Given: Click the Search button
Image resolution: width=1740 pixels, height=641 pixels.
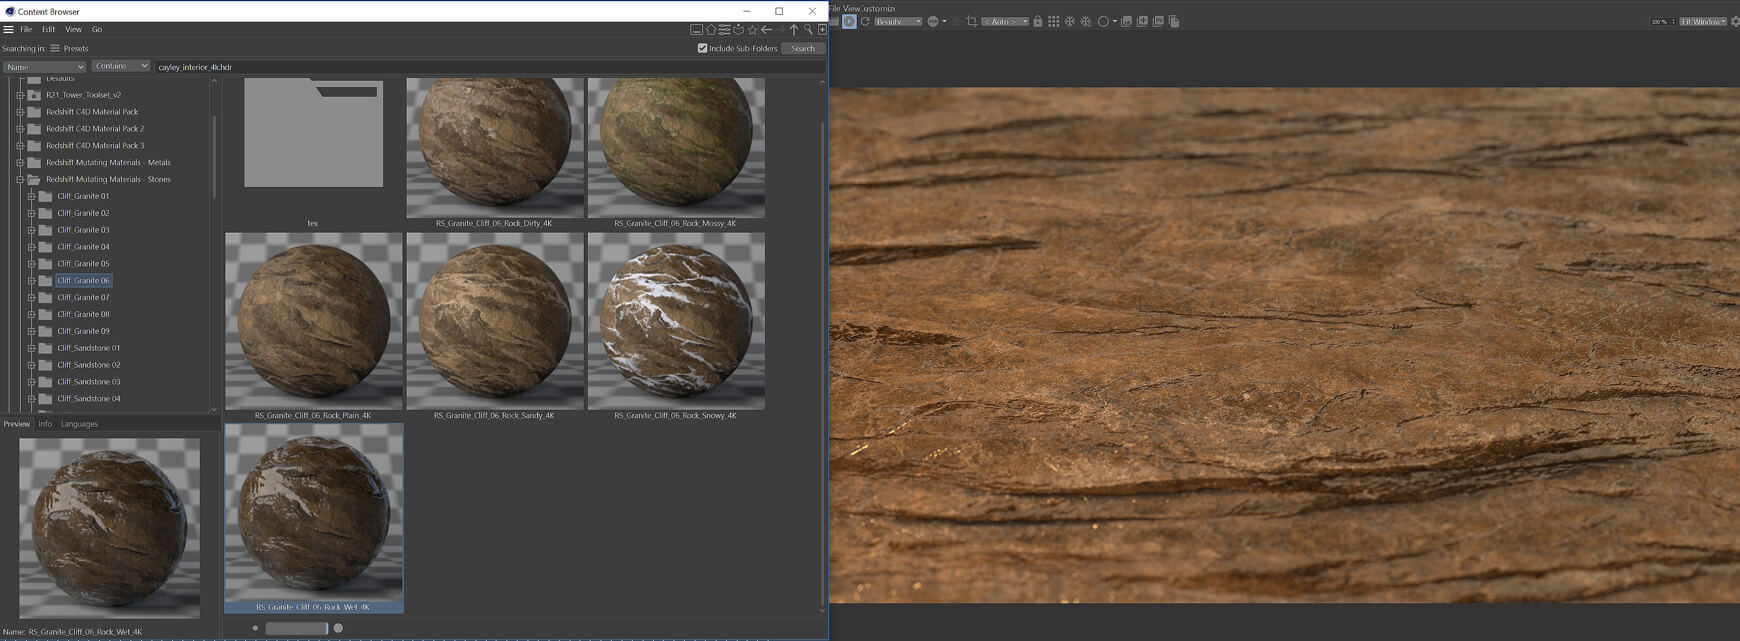Looking at the screenshot, I should pyautogui.click(x=803, y=48).
